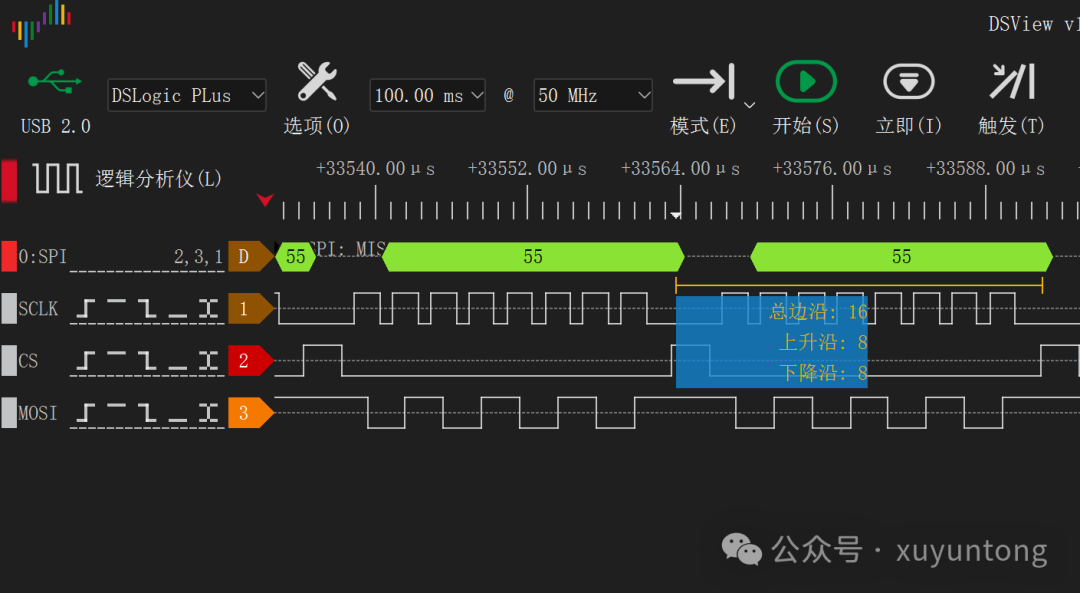Click the red color swatch of 0:SPI
Image resolution: width=1080 pixels, height=593 pixels.
click(x=9, y=256)
